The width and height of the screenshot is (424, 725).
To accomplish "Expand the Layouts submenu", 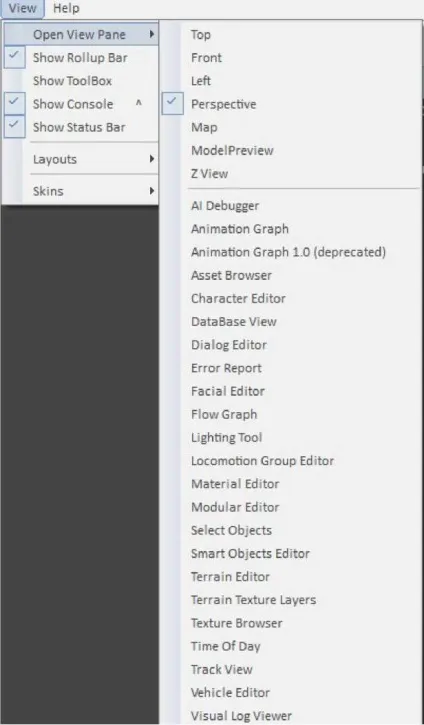I will pos(81,159).
